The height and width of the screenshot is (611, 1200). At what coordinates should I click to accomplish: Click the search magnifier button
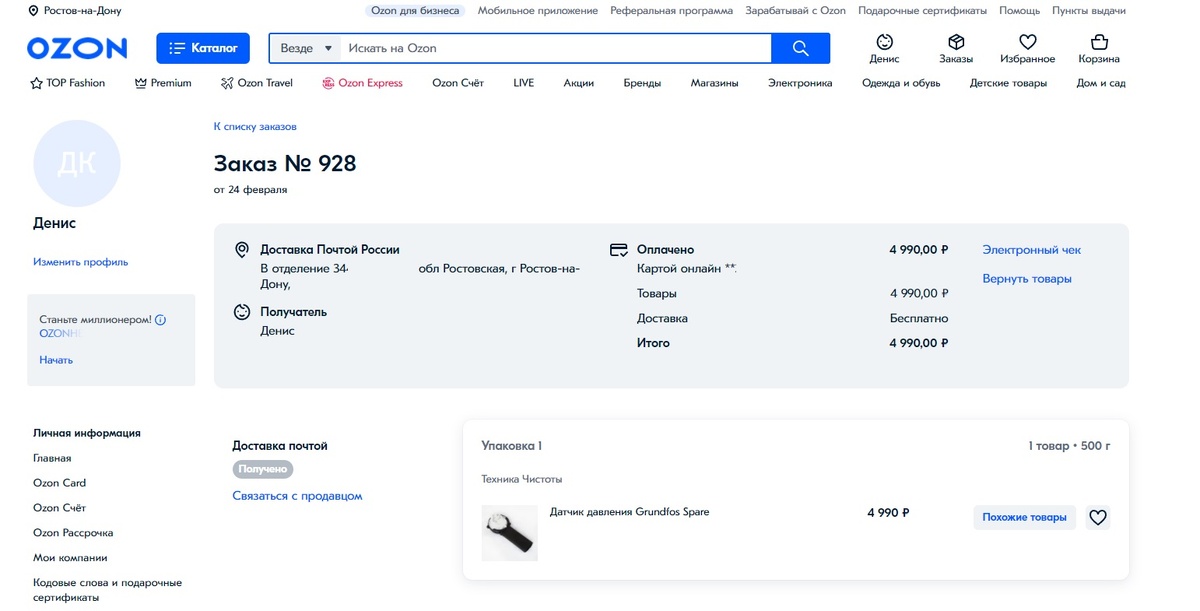pos(800,48)
